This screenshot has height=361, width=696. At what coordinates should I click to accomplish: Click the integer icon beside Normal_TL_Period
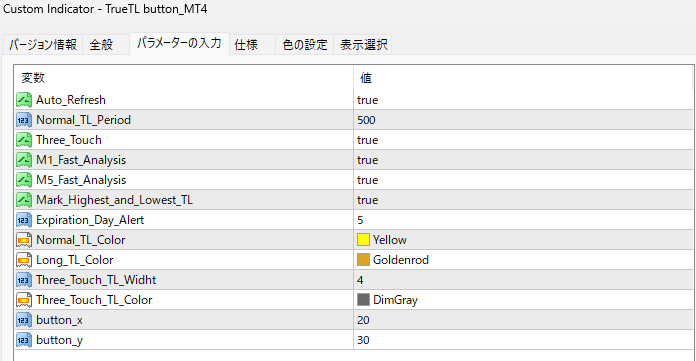click(24, 120)
